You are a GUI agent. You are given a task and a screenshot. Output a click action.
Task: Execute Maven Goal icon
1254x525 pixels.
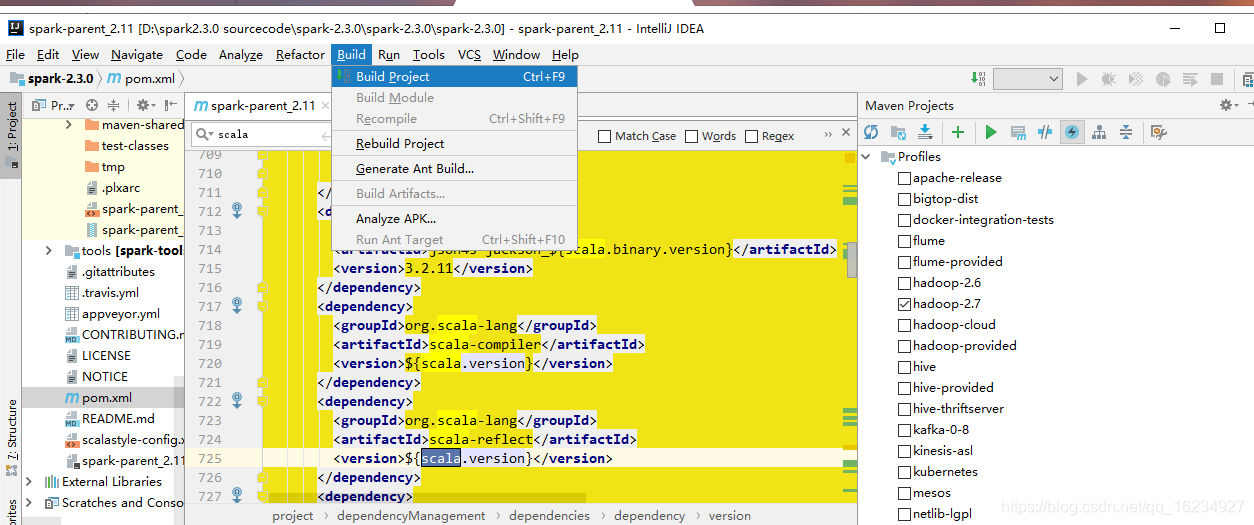pos(1018,132)
